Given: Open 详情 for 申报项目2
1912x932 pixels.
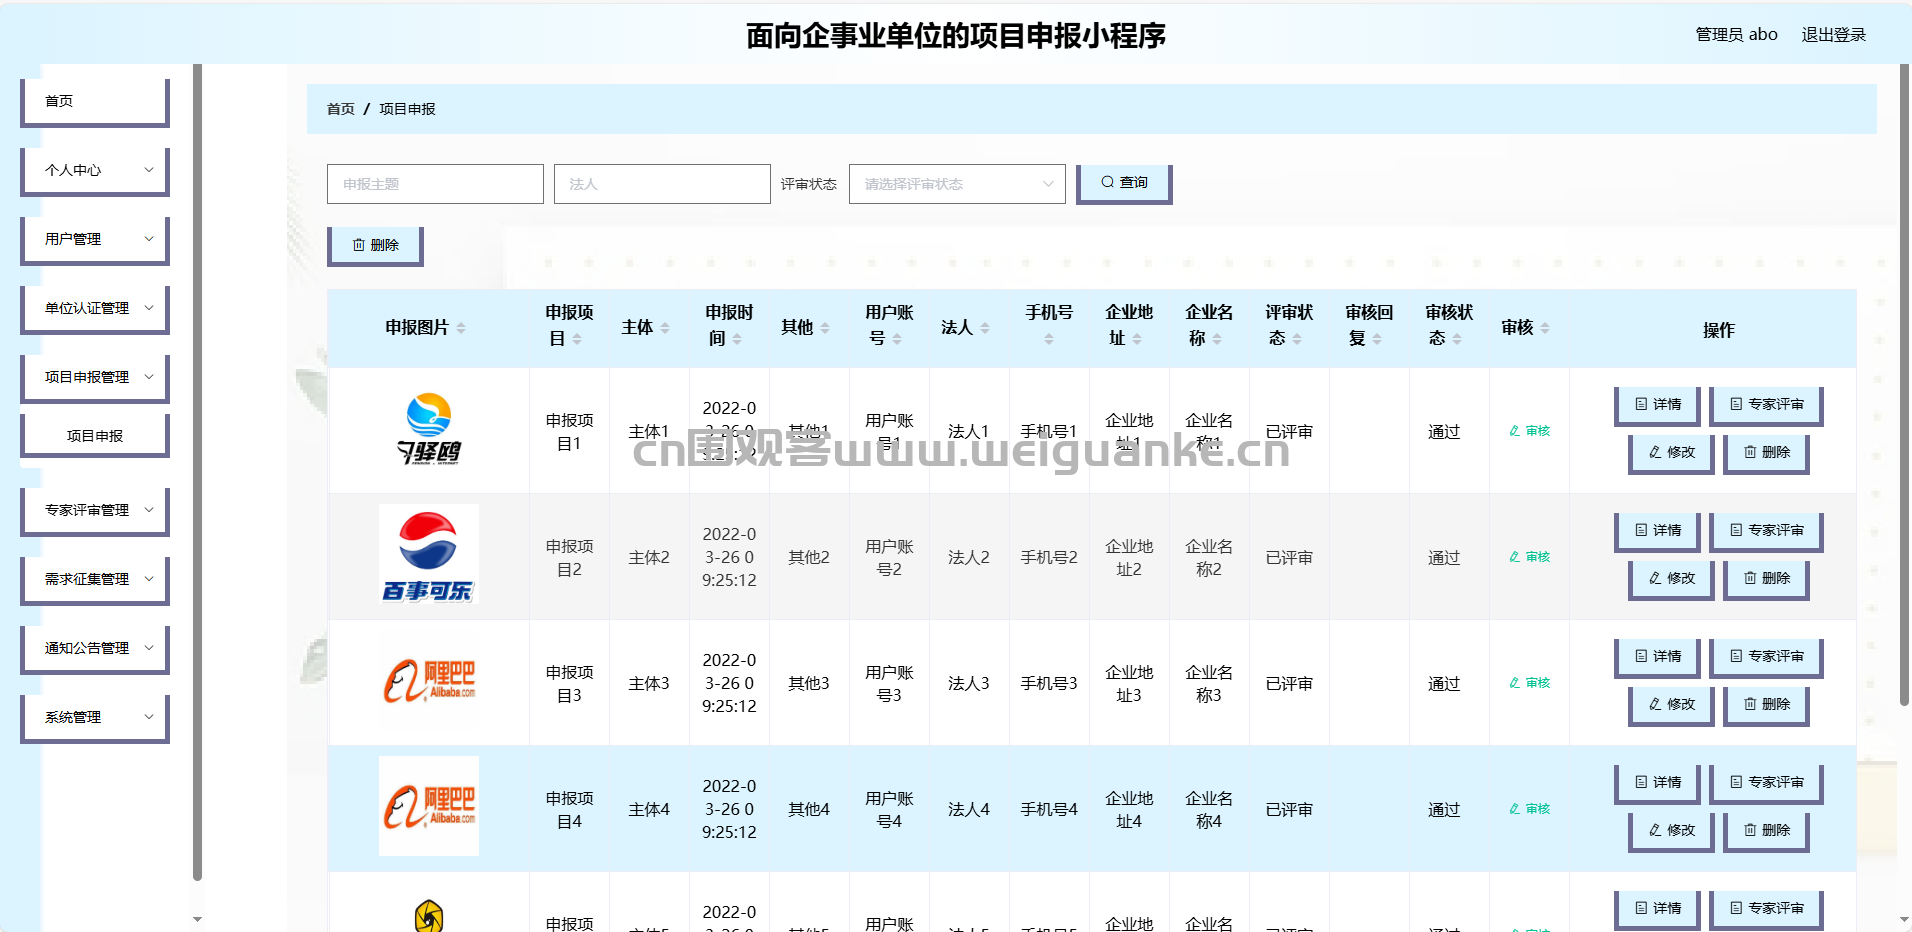Looking at the screenshot, I should point(1658,531).
